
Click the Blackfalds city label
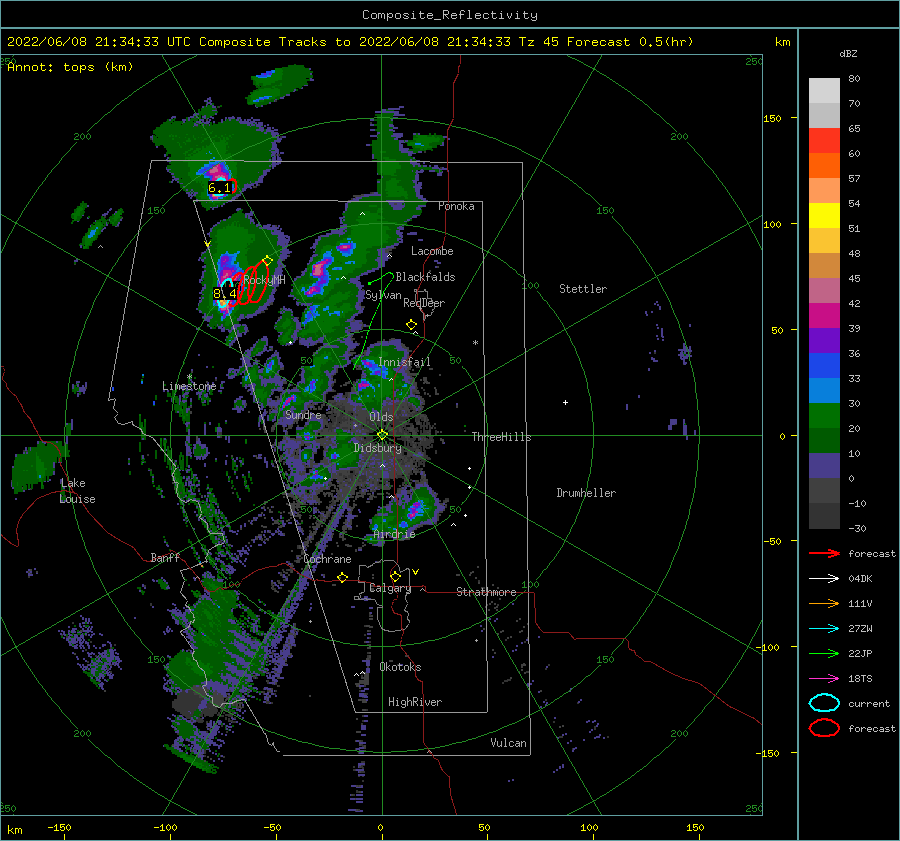[x=425, y=277]
